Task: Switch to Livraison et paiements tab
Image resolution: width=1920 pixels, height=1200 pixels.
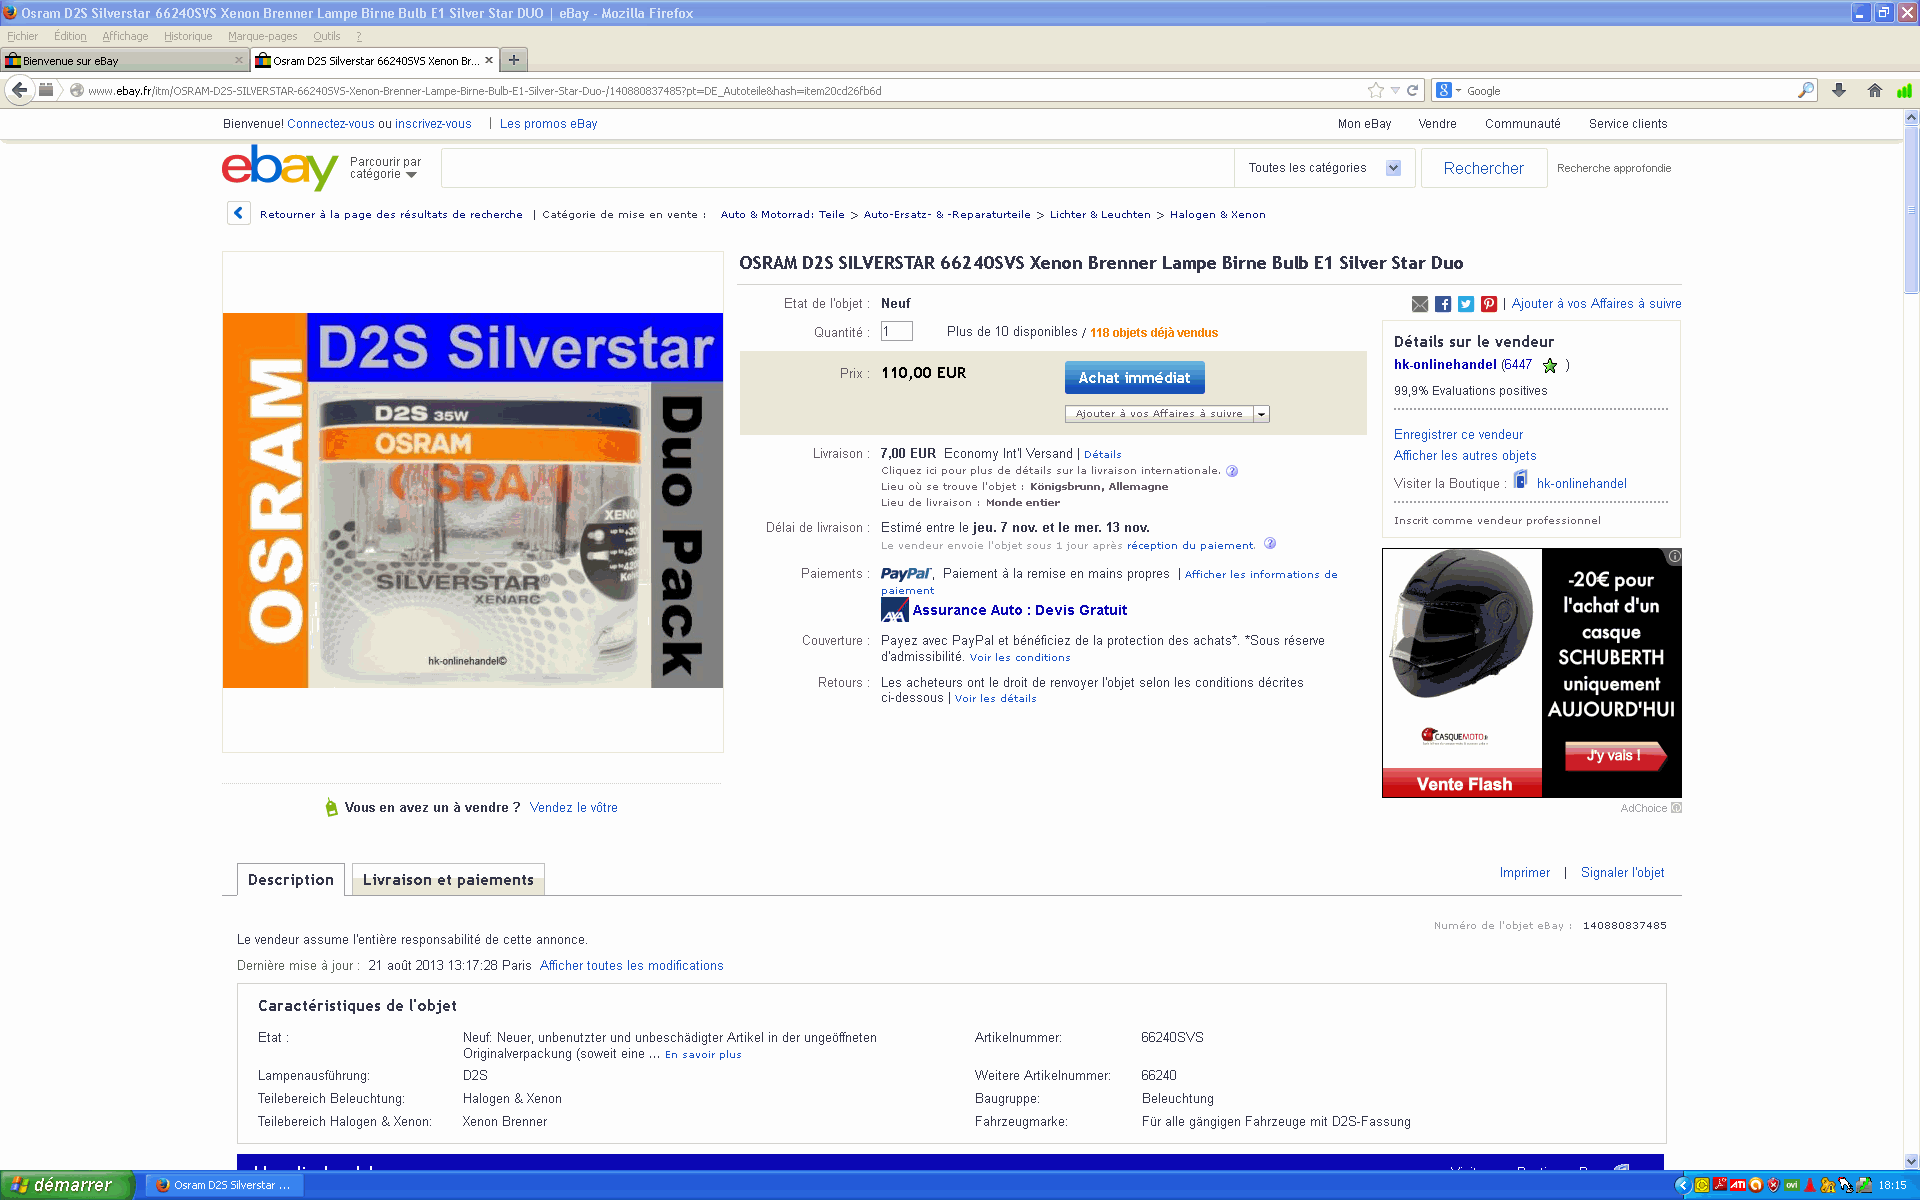Action: [x=448, y=880]
